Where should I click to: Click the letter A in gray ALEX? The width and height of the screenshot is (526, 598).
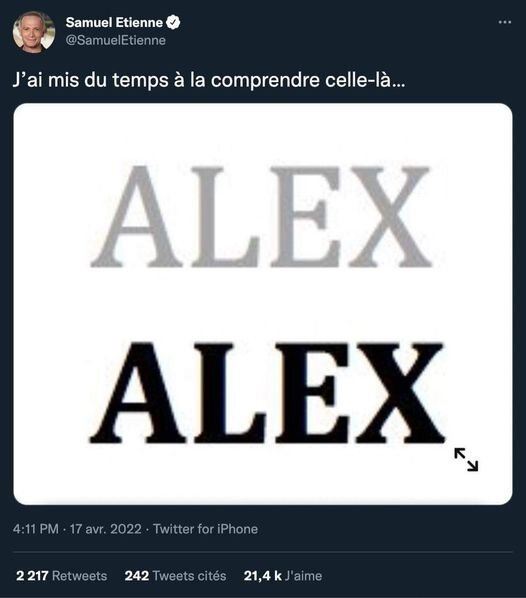pyautogui.click(x=137, y=216)
